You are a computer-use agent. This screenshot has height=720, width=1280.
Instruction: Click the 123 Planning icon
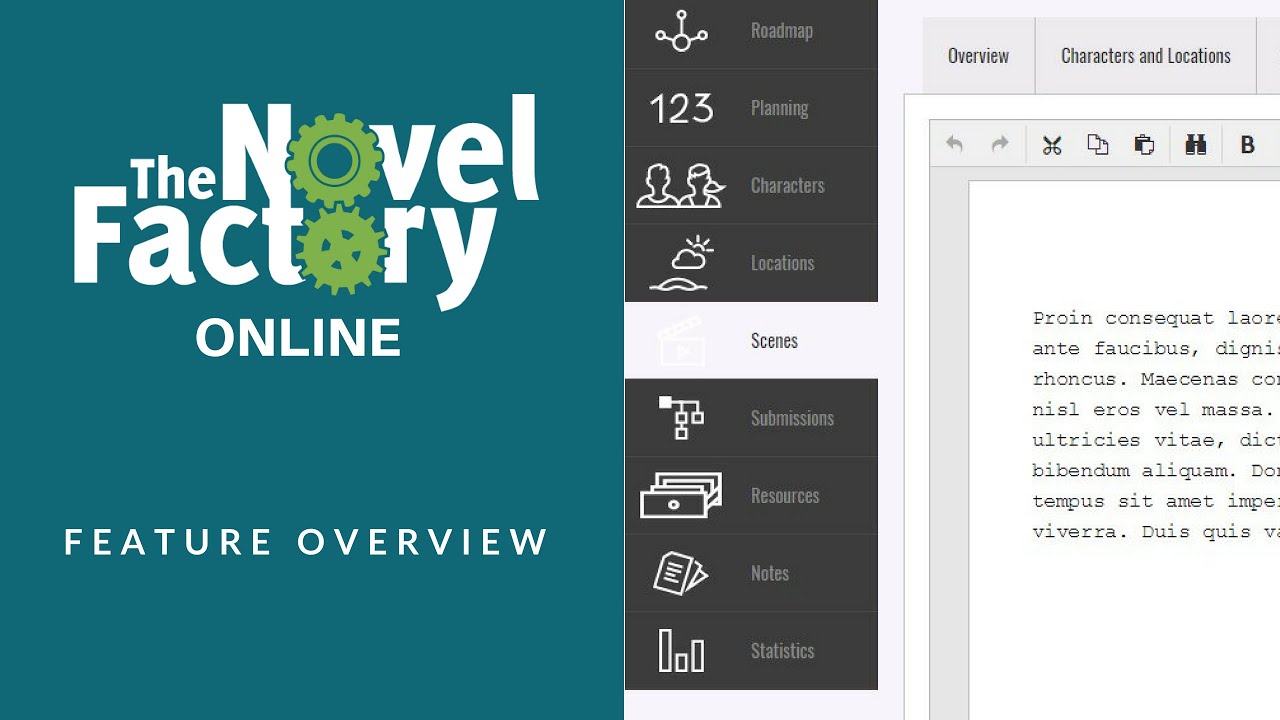pos(681,108)
